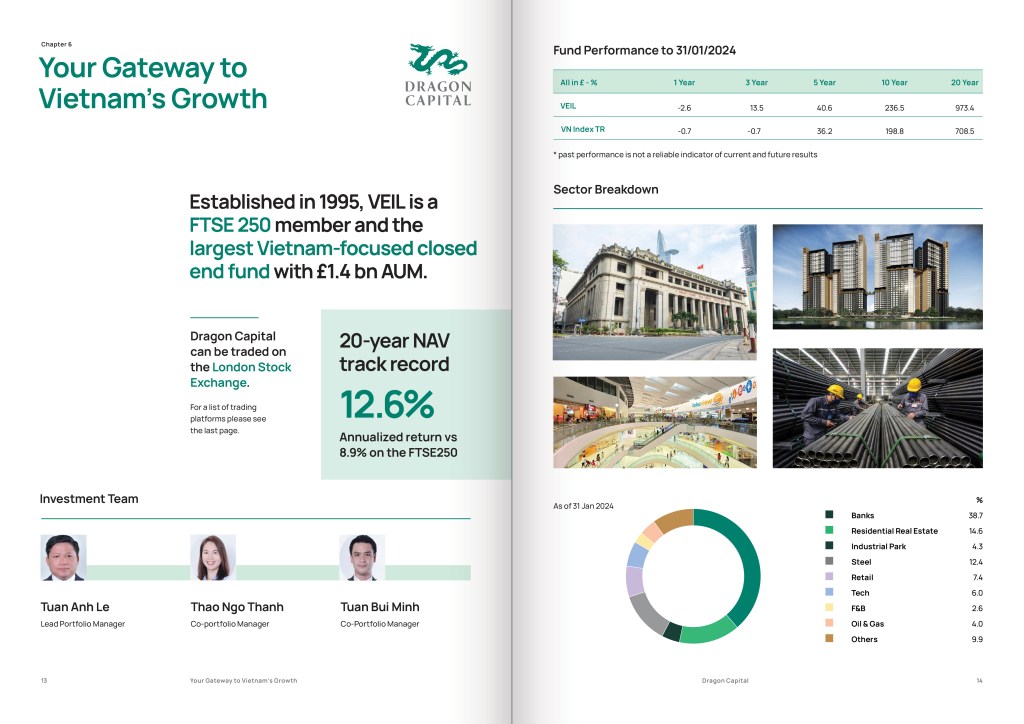The image size is (1024, 724).
Task: Open the residential towers photo
Action: click(877, 276)
